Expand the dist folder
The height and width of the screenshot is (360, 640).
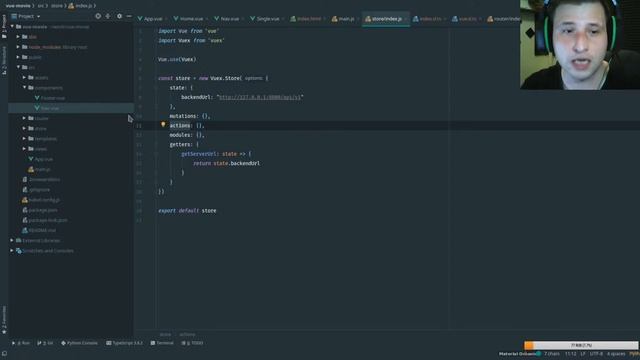pyautogui.click(x=18, y=37)
